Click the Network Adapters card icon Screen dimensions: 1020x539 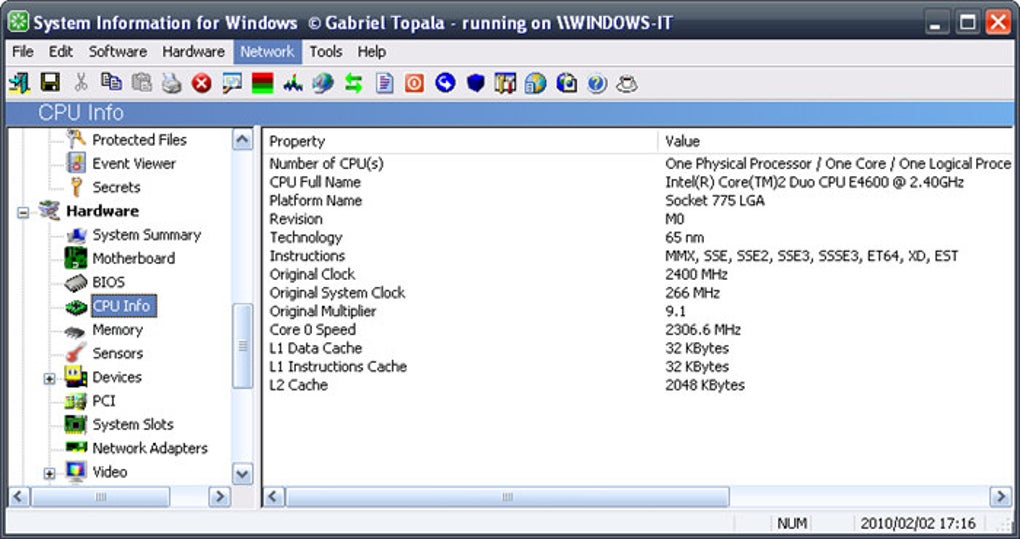76,447
